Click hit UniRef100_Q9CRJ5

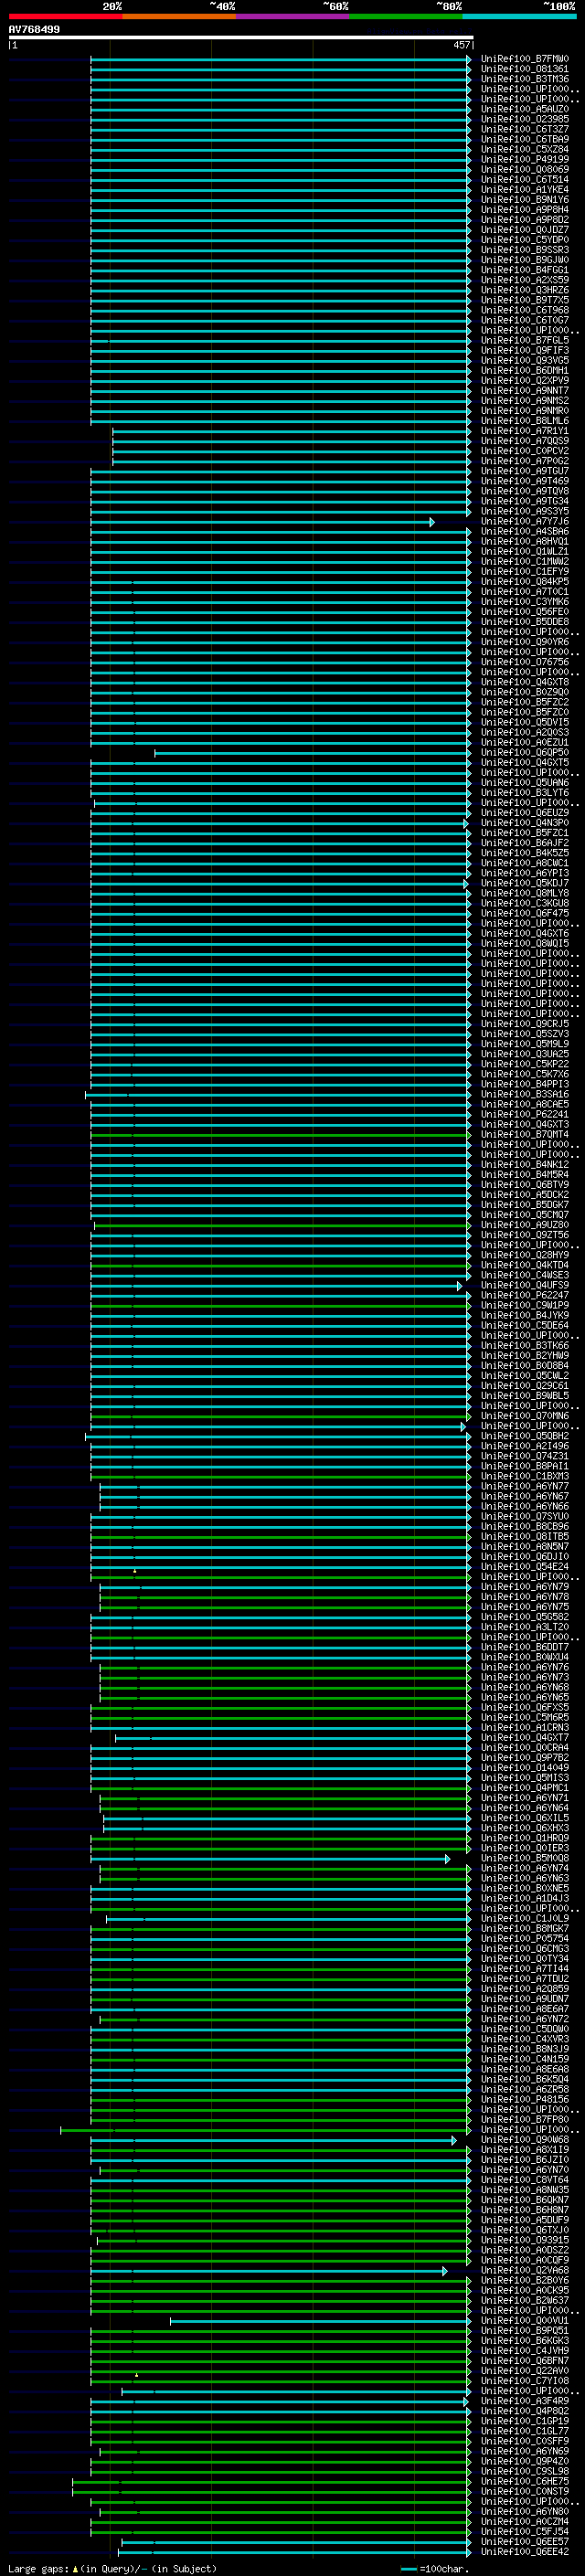coord(525,1024)
